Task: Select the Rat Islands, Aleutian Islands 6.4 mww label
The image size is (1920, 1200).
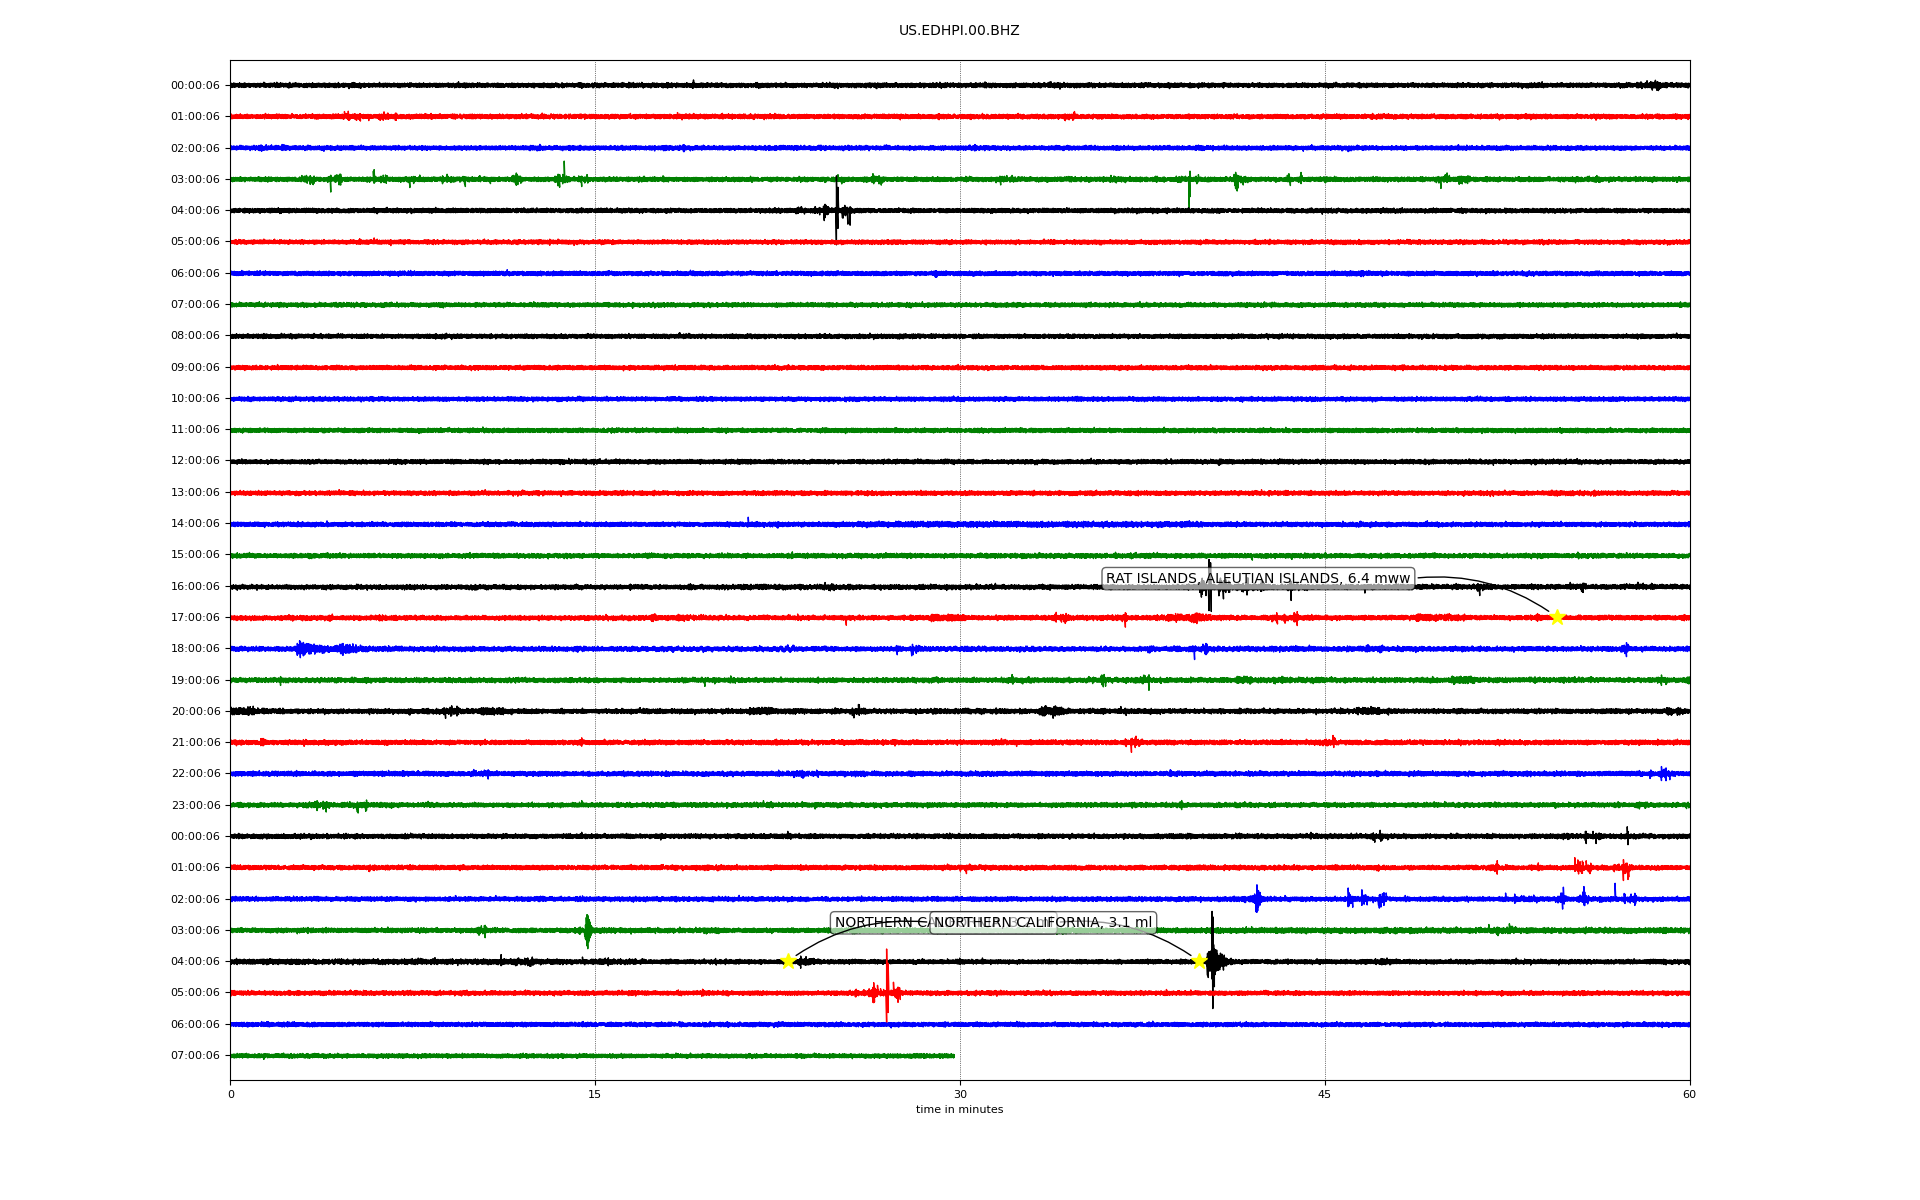Action: (1257, 578)
